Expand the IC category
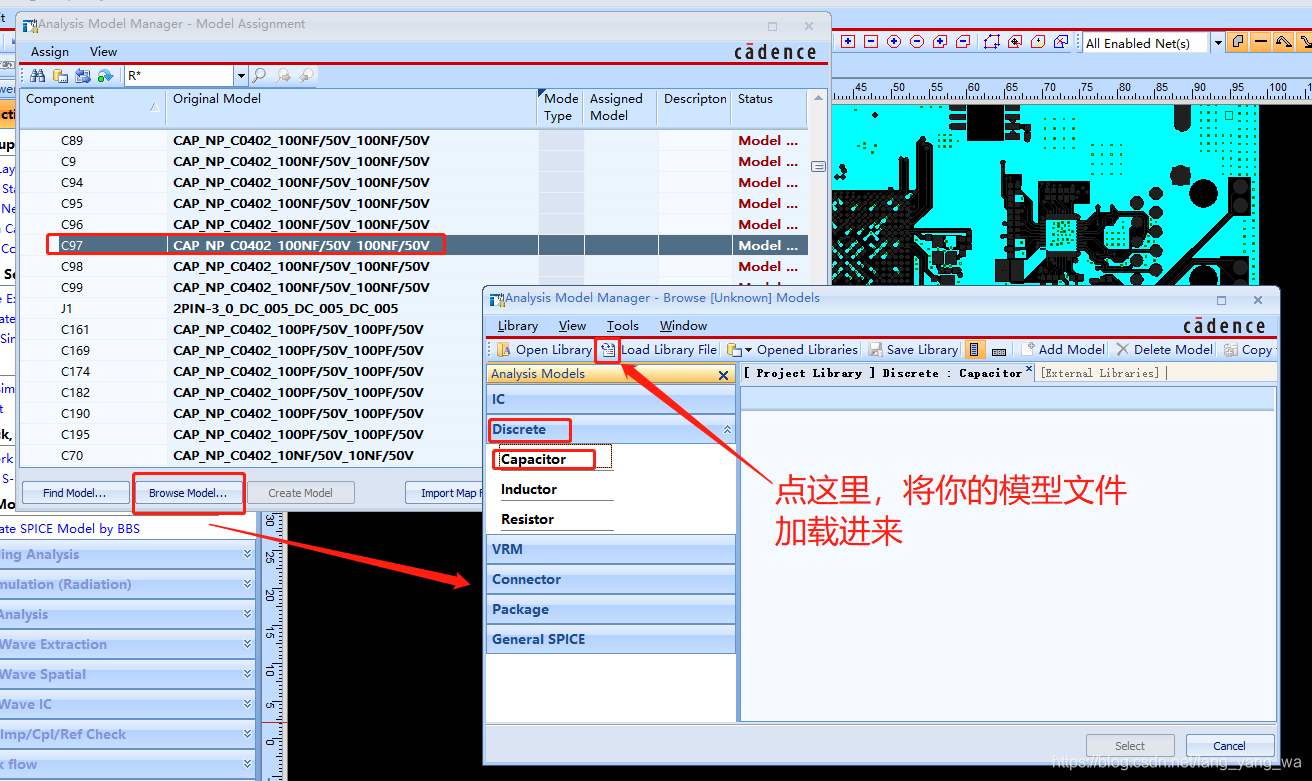The image size is (1312, 781). [x=611, y=400]
